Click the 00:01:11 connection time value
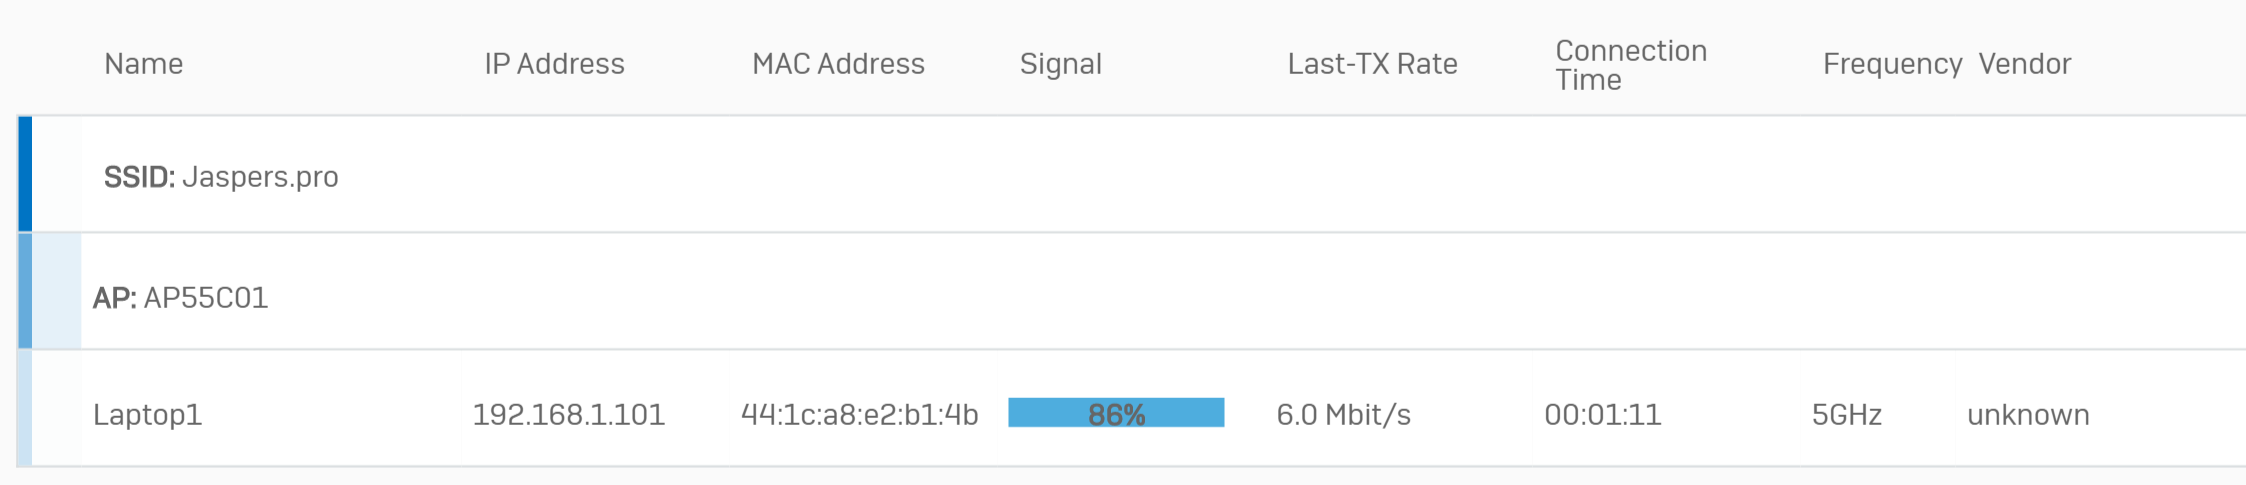Image resolution: width=2246 pixels, height=485 pixels. (x=1602, y=414)
